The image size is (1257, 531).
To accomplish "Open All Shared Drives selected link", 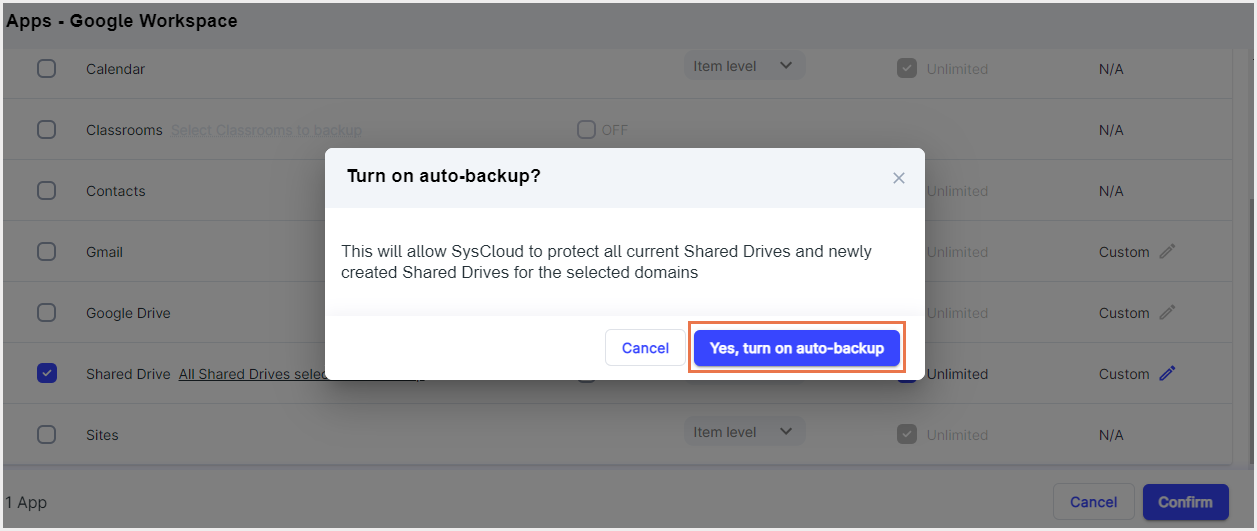I will [250, 374].
